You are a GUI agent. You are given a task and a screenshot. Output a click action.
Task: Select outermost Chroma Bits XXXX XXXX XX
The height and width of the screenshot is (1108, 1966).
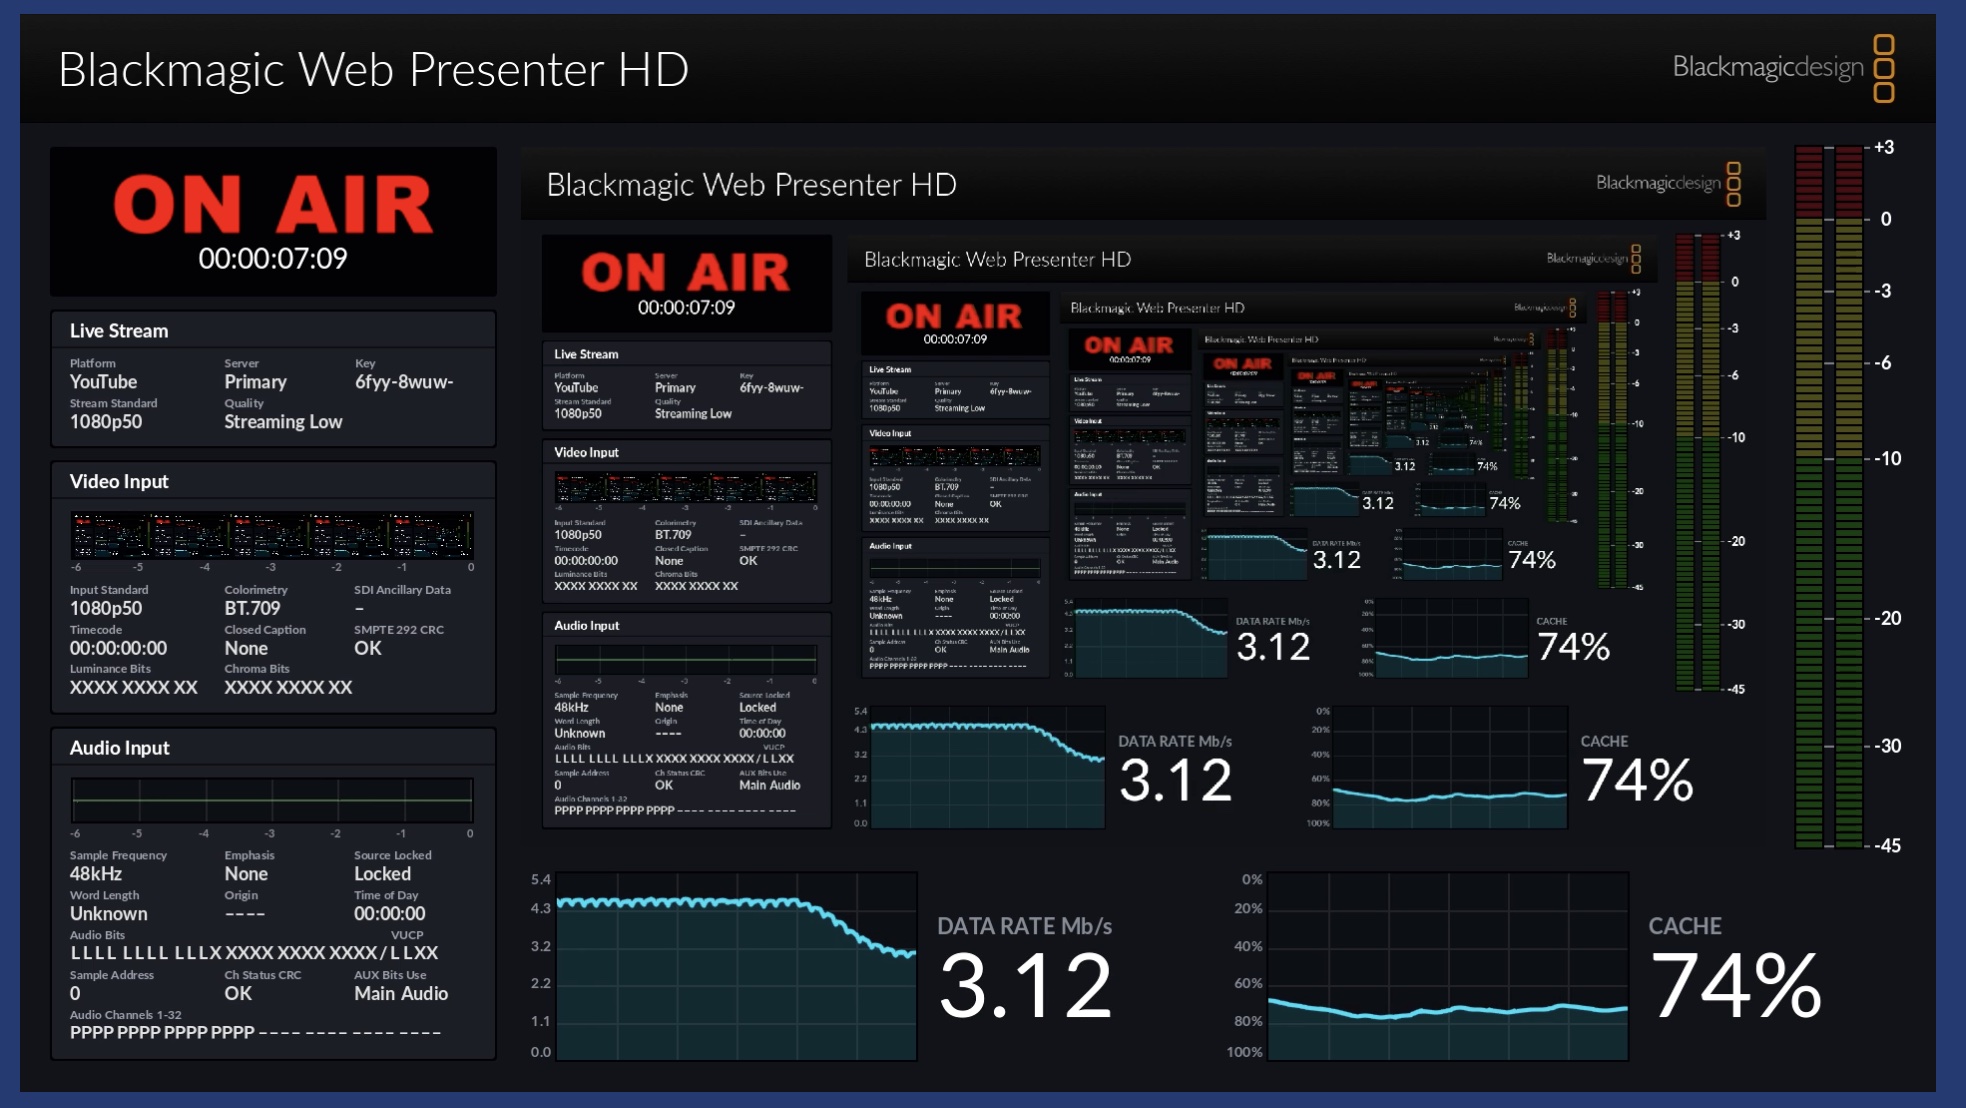pyautogui.click(x=288, y=688)
